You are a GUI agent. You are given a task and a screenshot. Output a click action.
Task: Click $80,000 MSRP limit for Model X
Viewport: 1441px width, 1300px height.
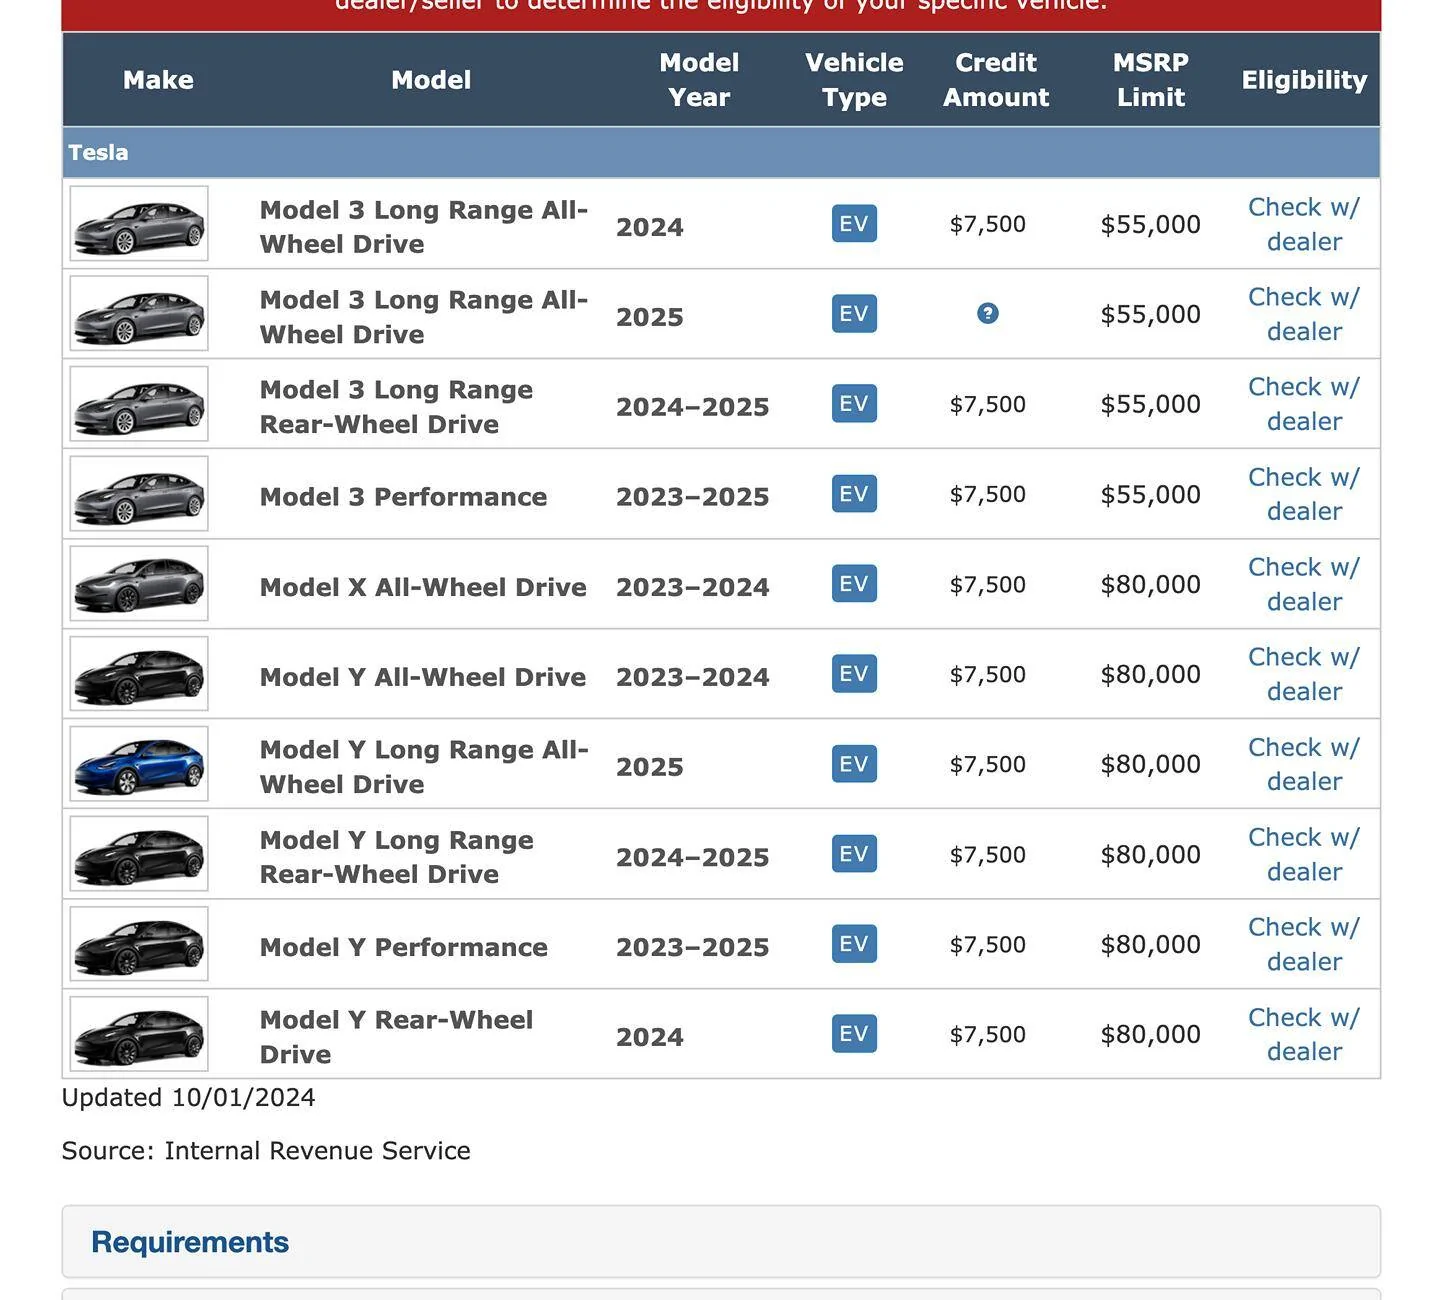pos(1150,584)
